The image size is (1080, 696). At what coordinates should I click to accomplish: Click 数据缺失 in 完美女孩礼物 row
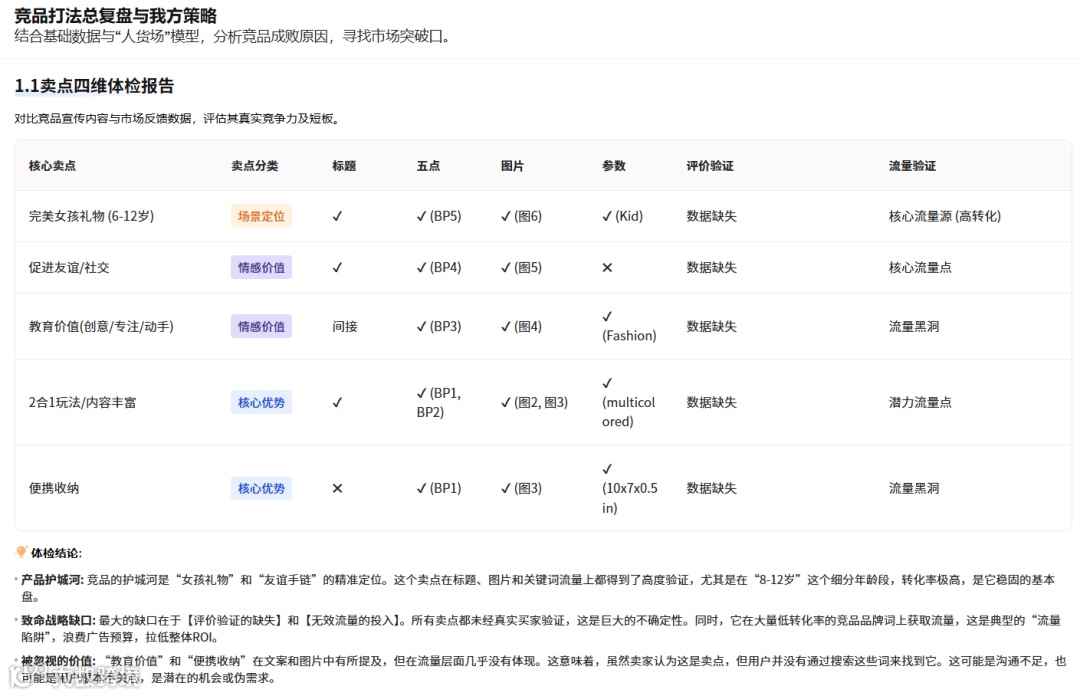(x=712, y=216)
